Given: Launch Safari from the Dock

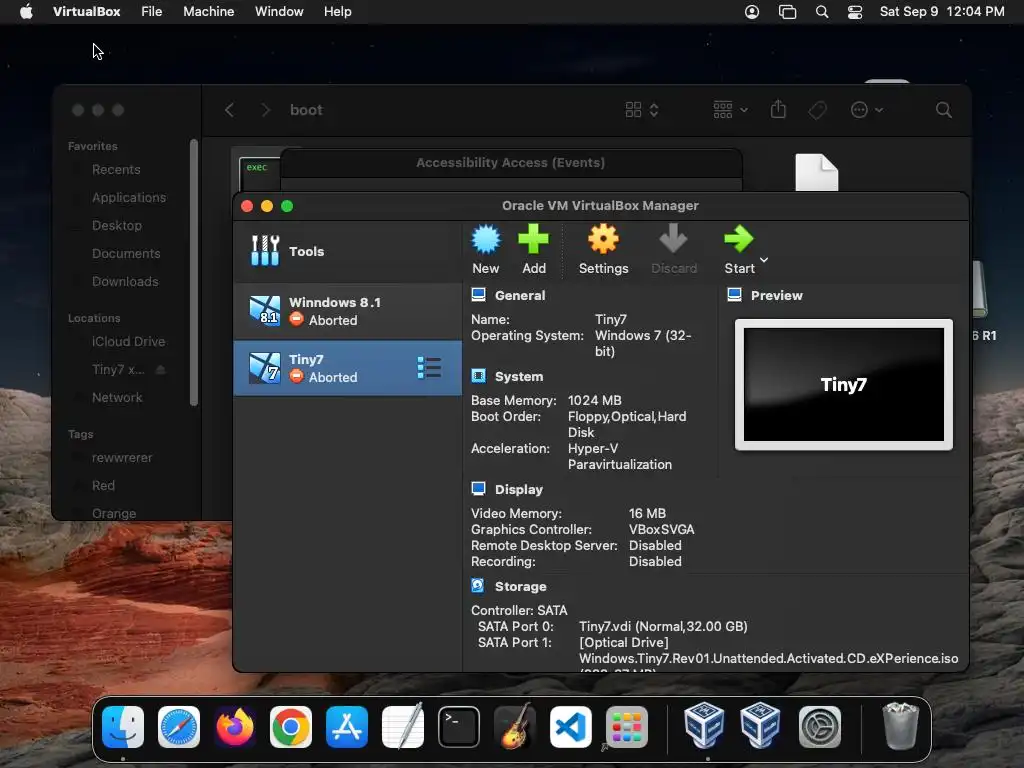Looking at the screenshot, I should (x=178, y=727).
